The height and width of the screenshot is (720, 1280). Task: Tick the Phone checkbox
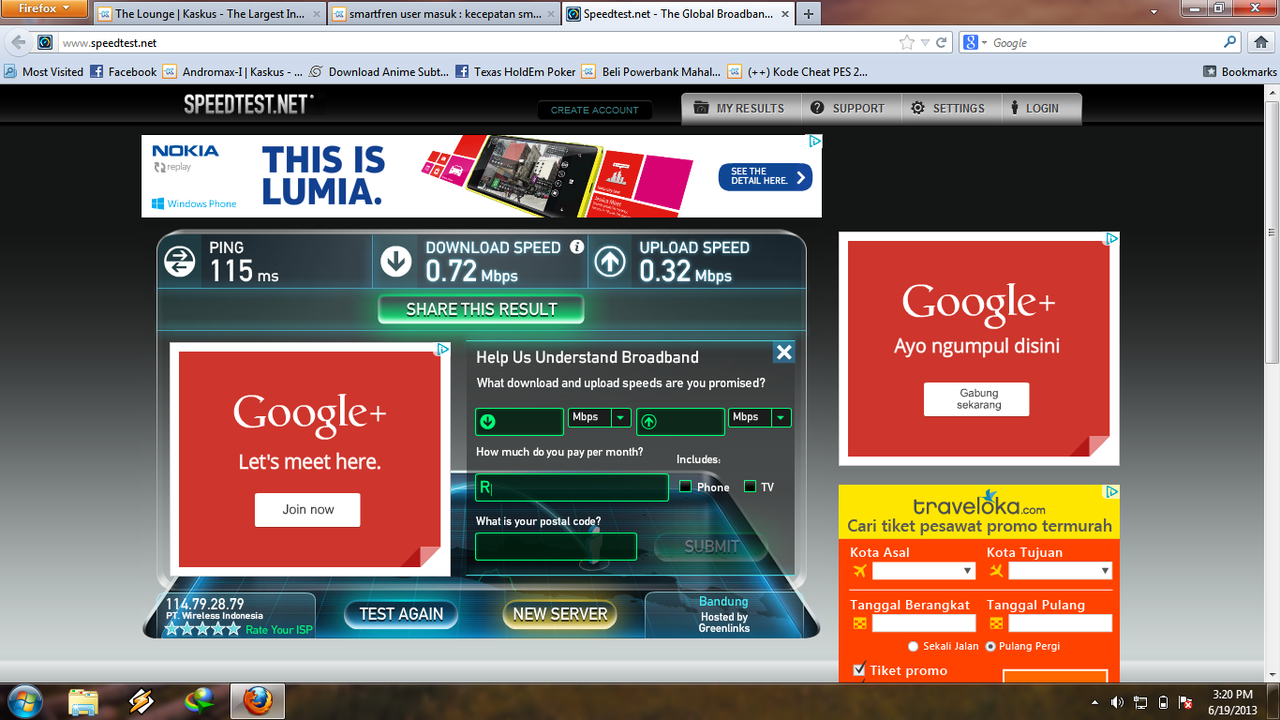click(x=685, y=486)
